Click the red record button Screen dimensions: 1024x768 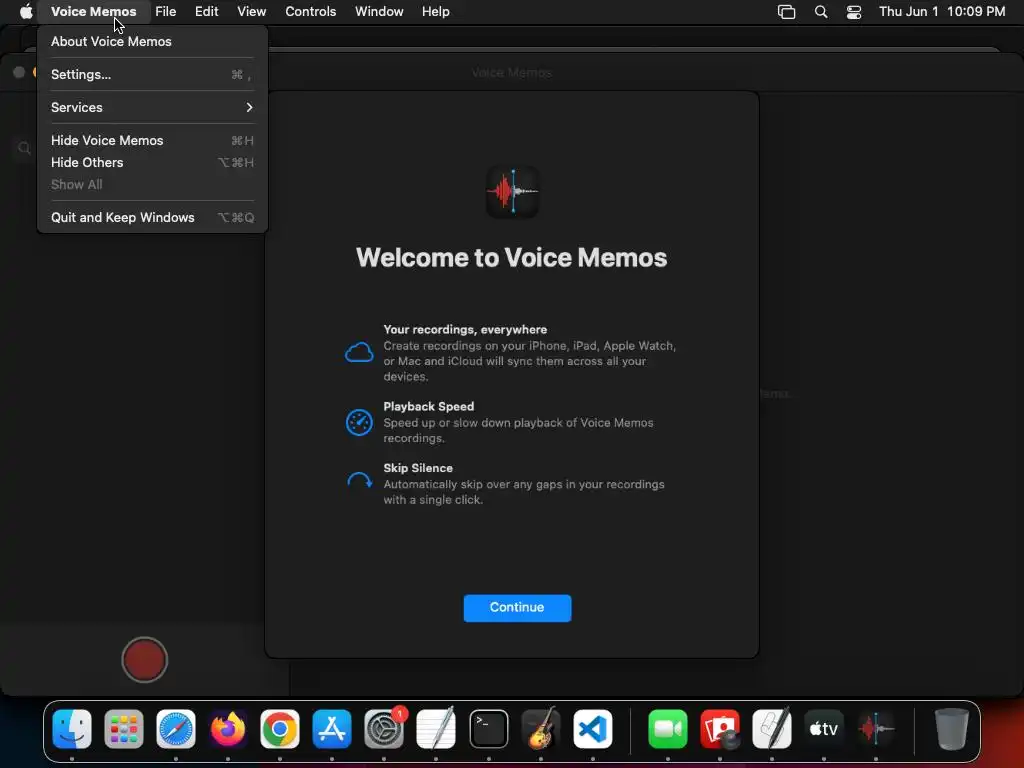(x=144, y=660)
